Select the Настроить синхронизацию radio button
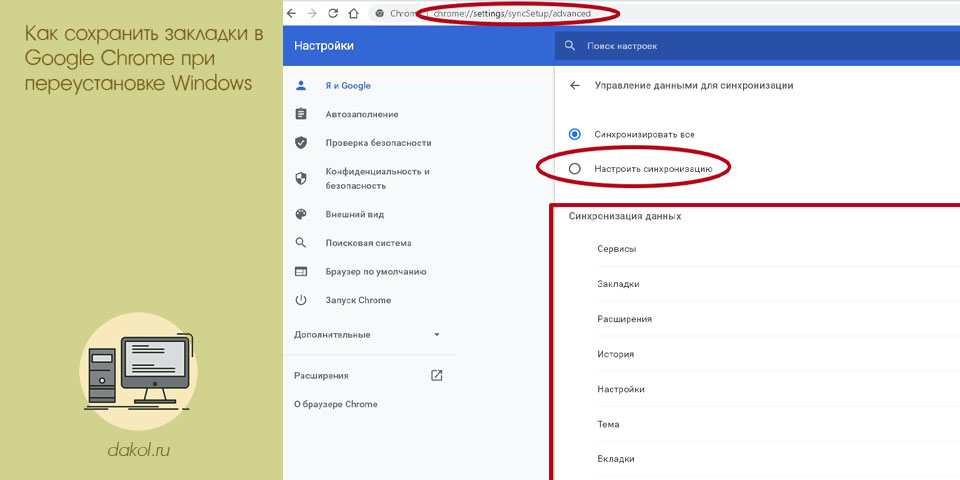Image resolution: width=960 pixels, height=480 pixels. tap(574, 168)
